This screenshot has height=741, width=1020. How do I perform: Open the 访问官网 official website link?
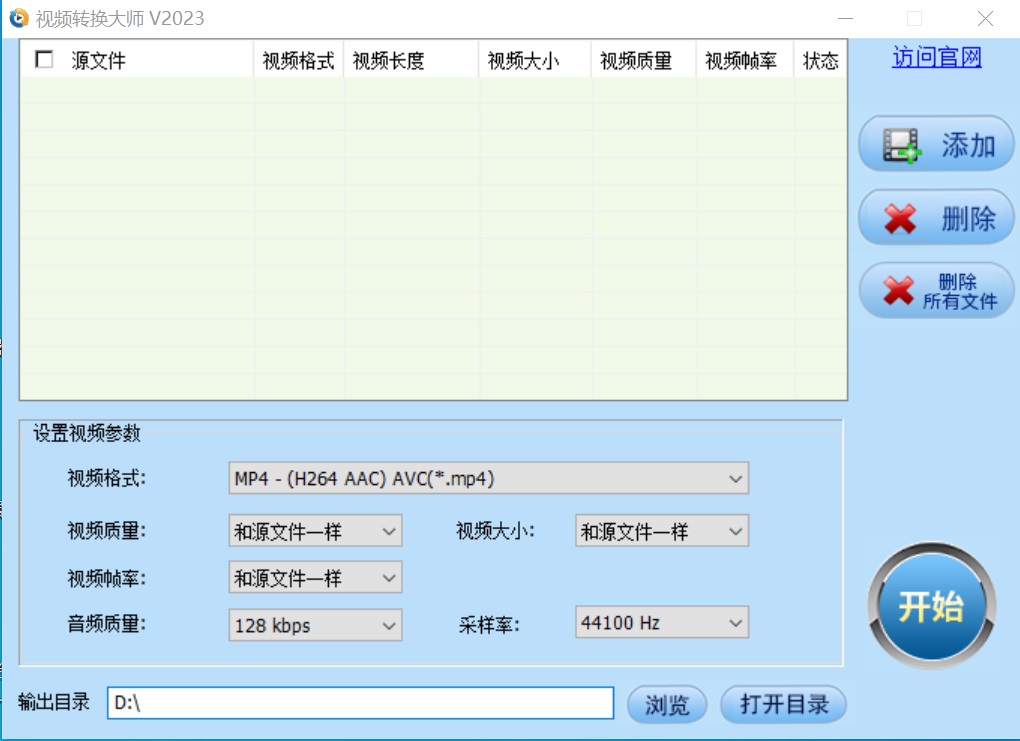(934, 58)
